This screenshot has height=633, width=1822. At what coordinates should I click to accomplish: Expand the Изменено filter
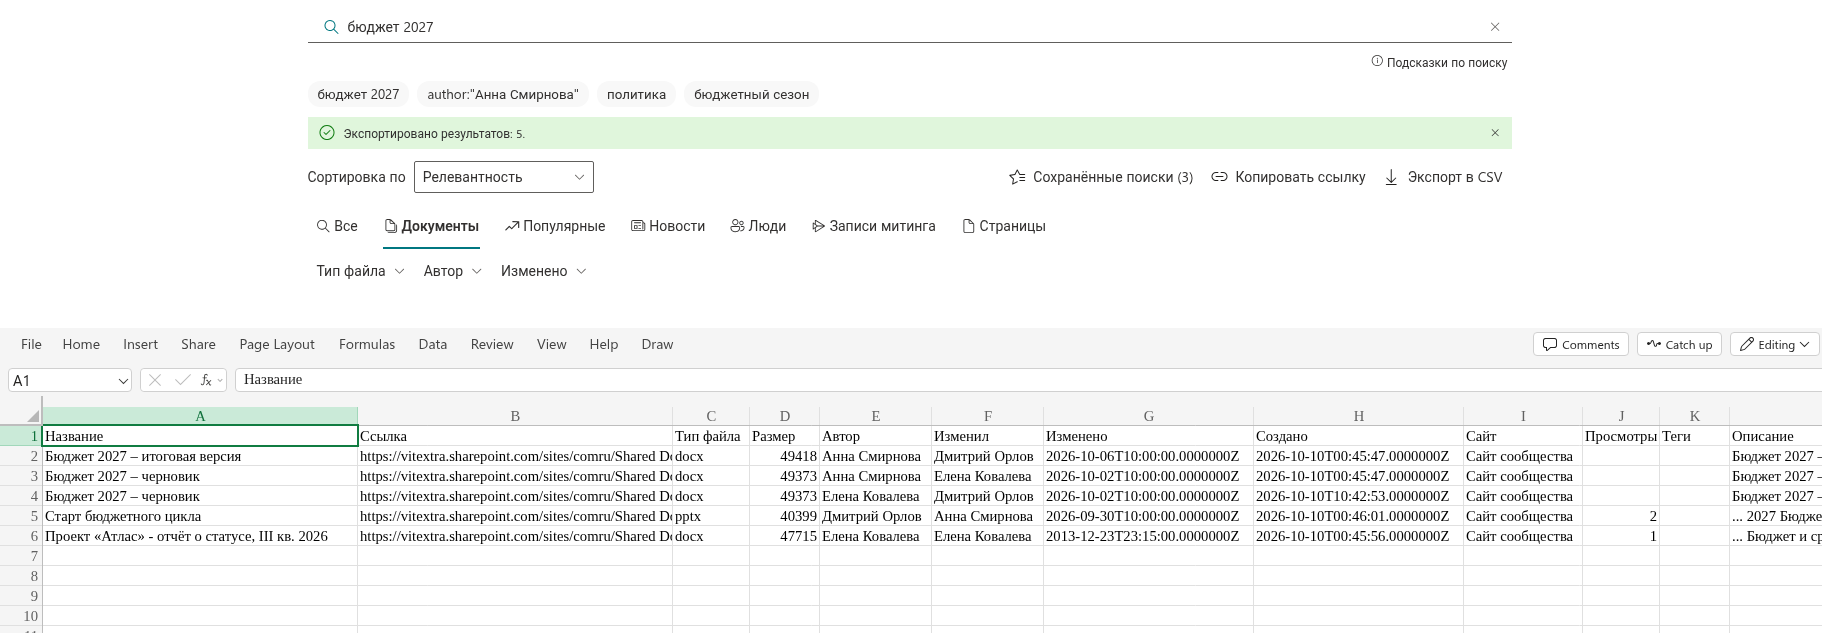point(543,271)
